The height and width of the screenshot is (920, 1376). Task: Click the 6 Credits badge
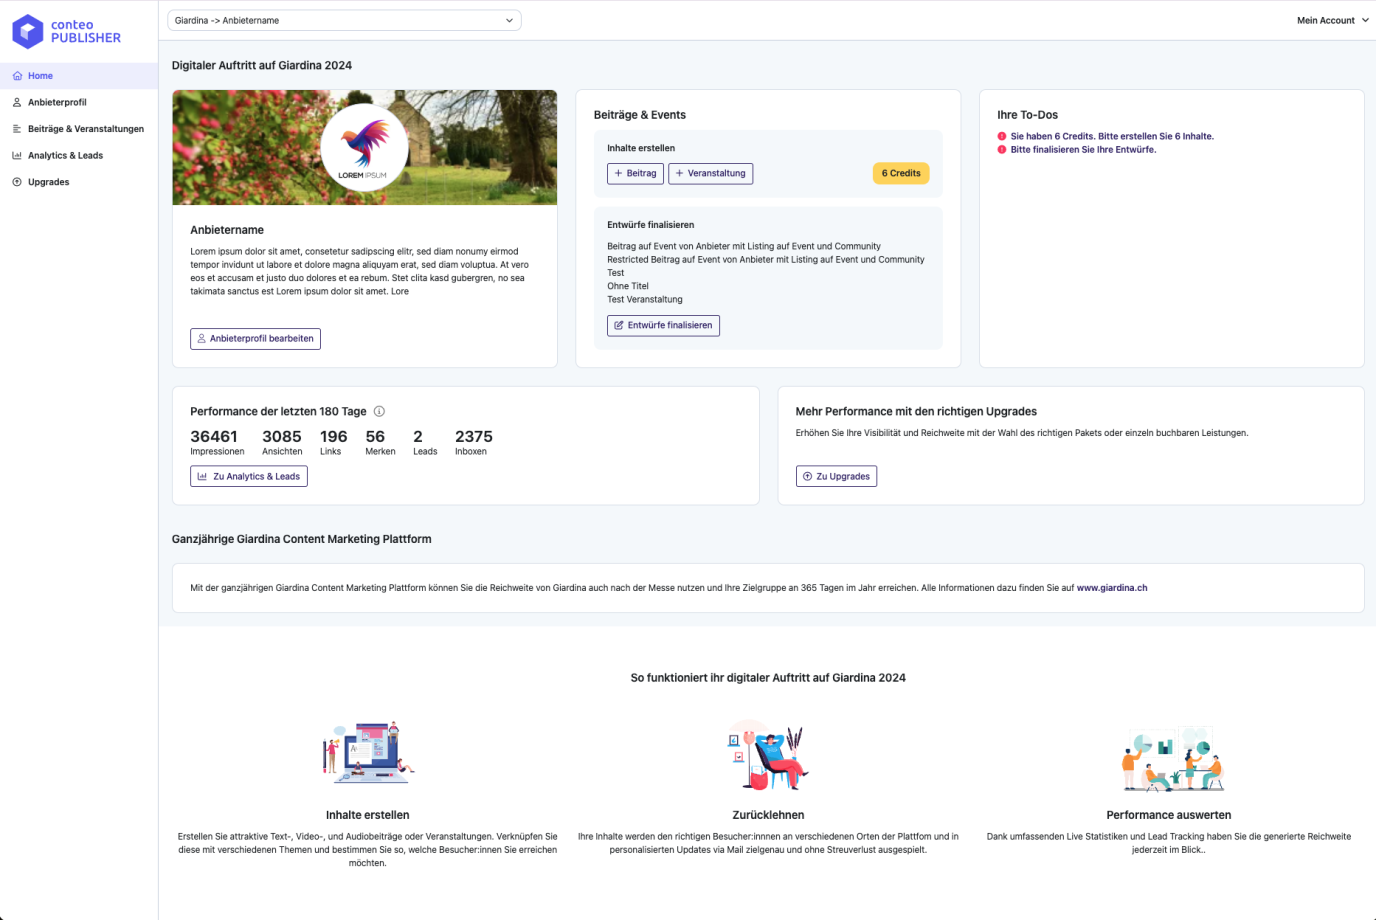901,174
